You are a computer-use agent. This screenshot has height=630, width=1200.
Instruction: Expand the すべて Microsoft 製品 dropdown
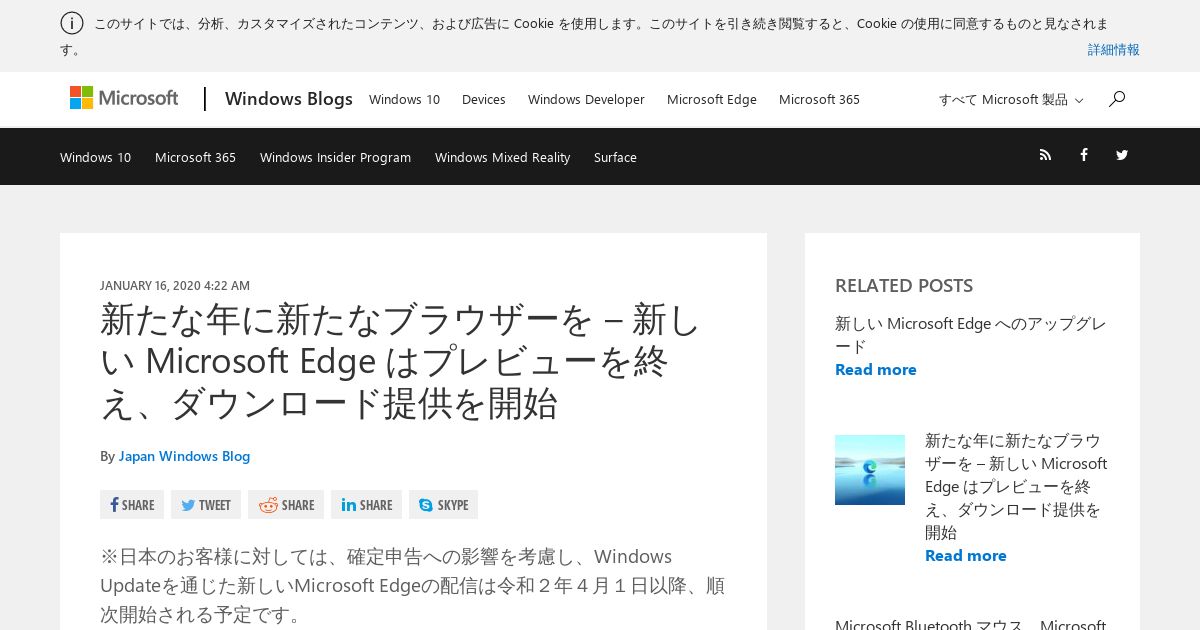(x=1011, y=100)
